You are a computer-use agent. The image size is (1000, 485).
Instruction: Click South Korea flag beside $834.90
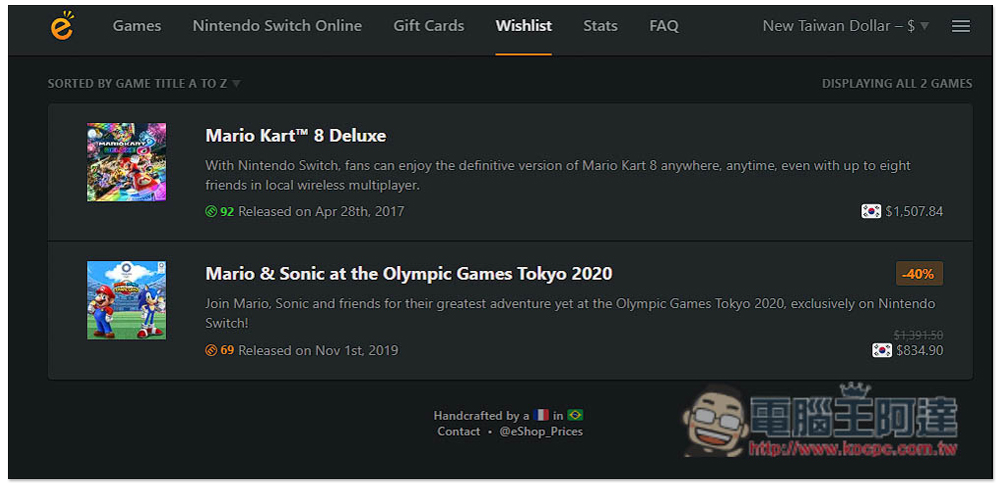882,350
